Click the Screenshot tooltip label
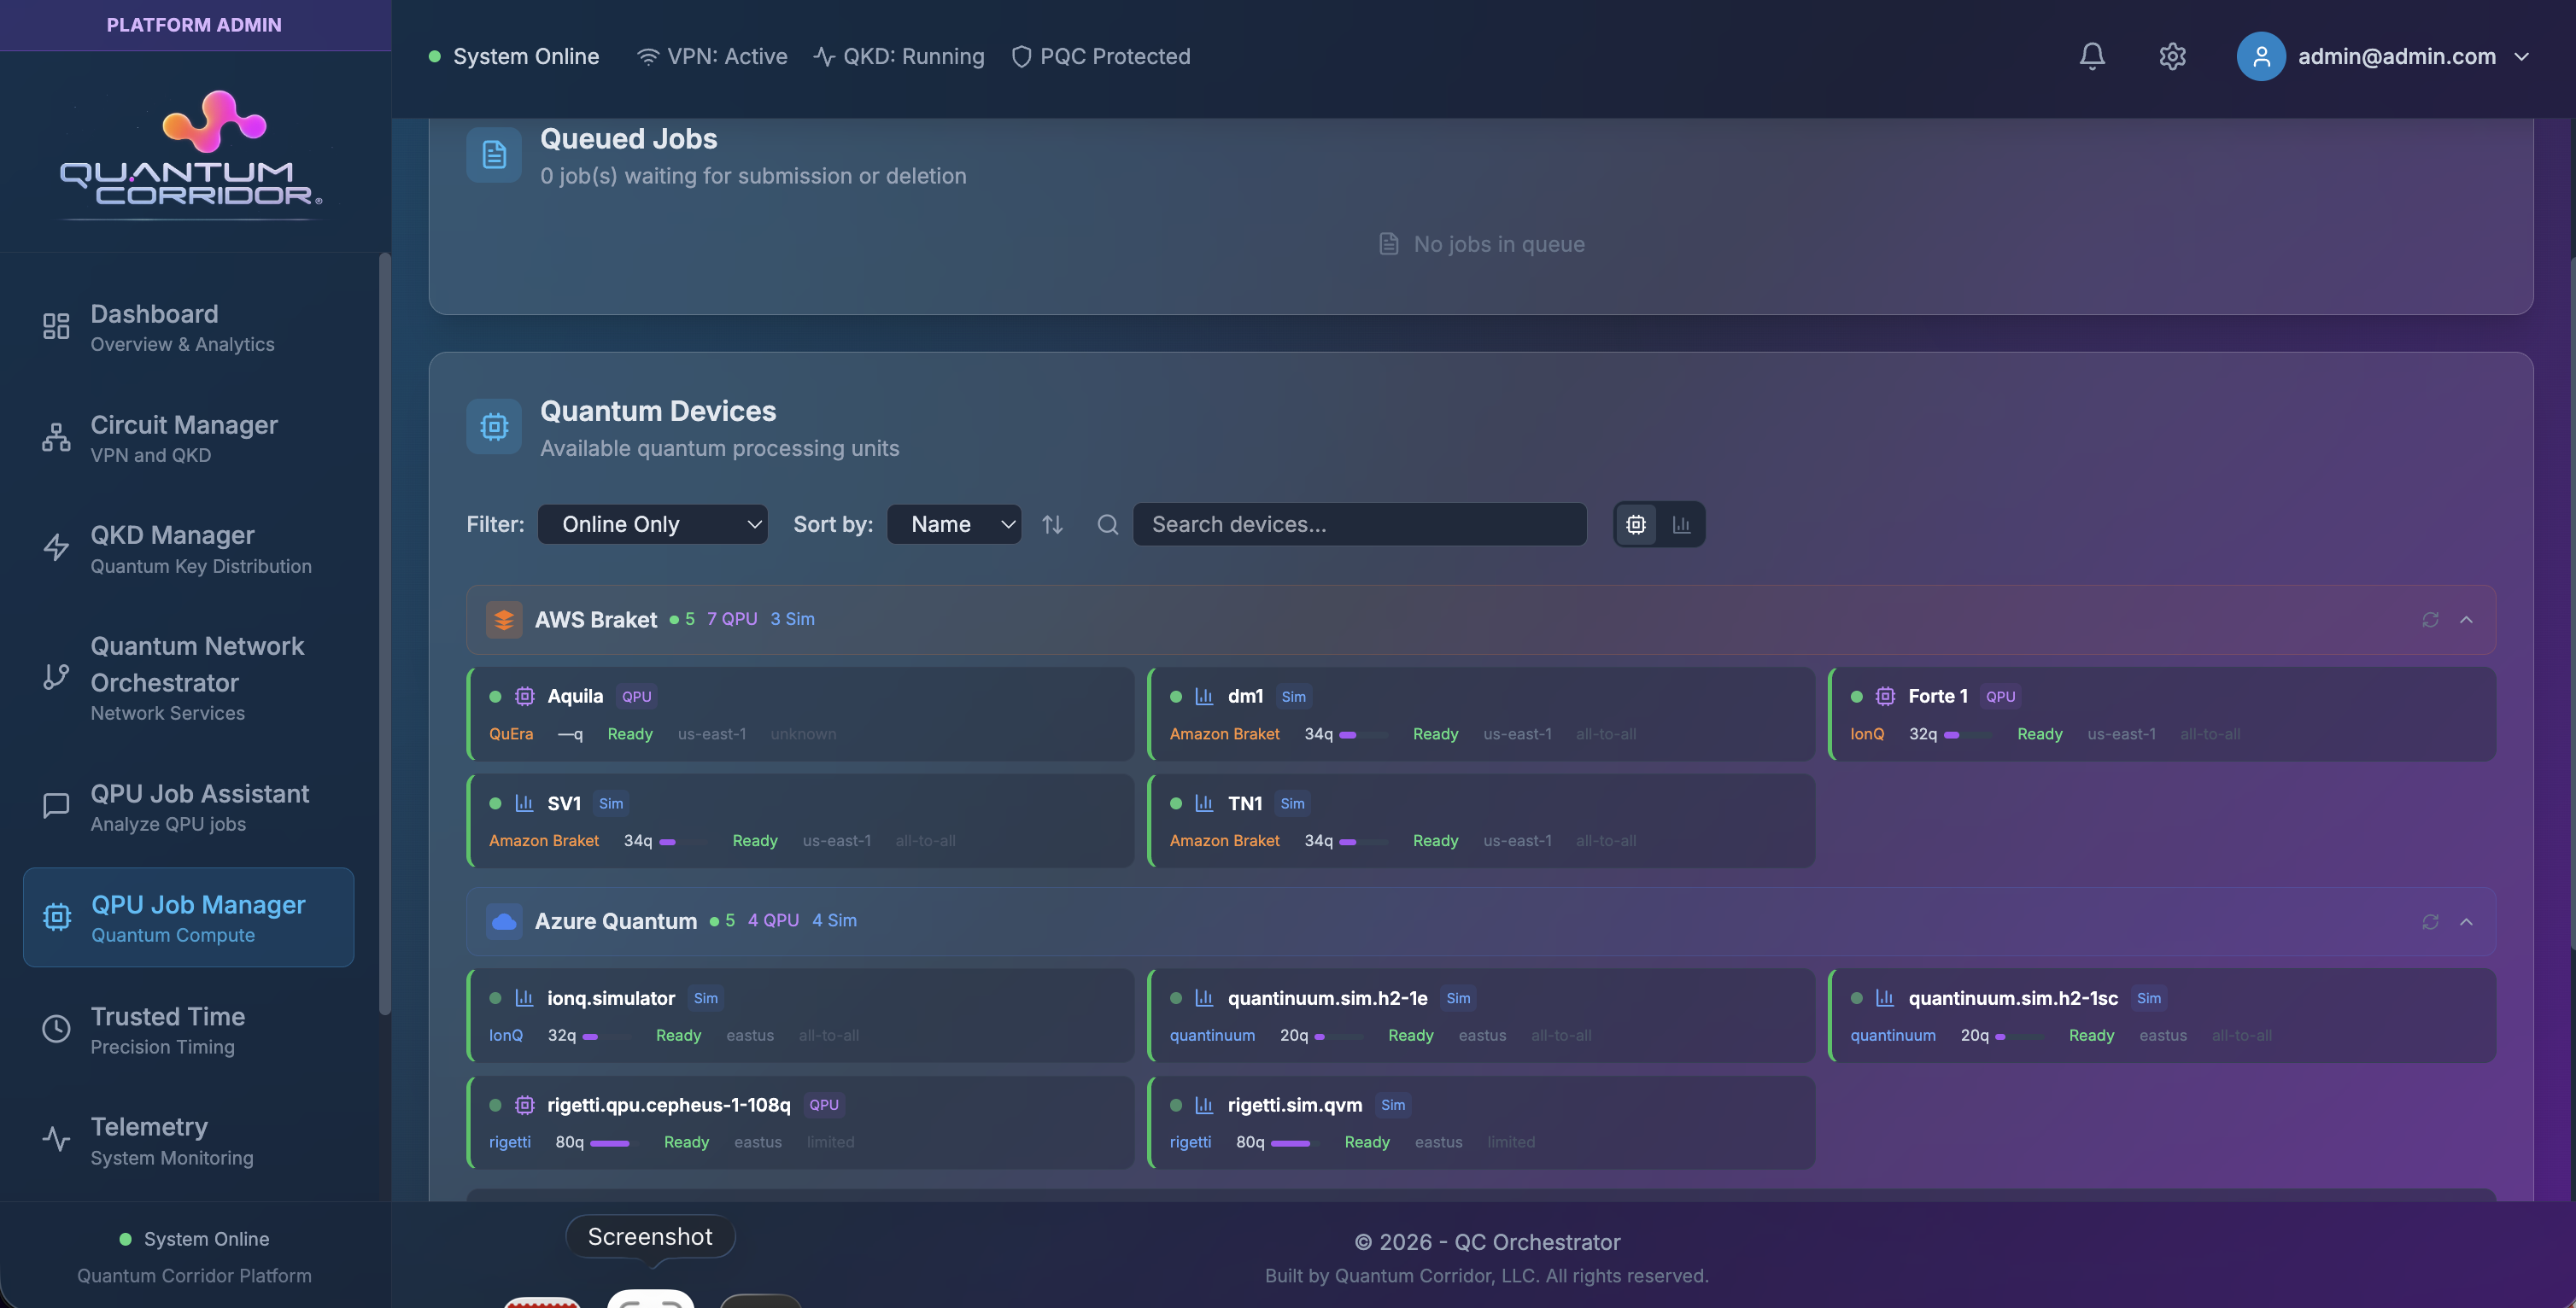 pos(650,1237)
